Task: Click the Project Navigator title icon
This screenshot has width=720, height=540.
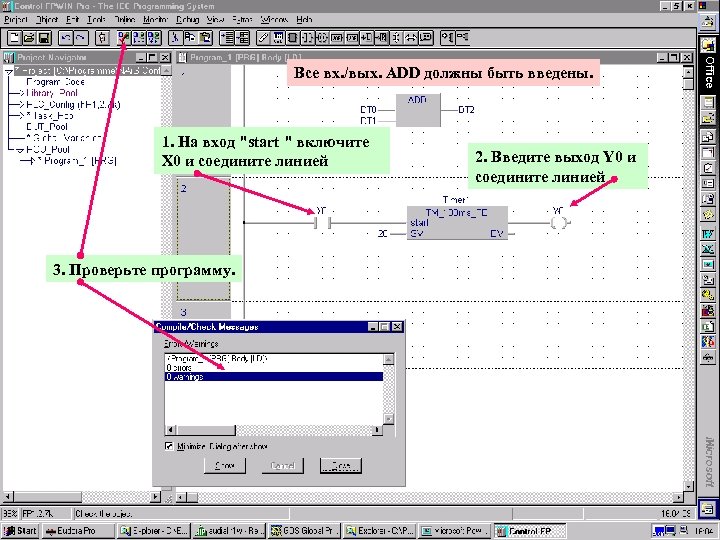Action: pyautogui.click(x=9, y=57)
